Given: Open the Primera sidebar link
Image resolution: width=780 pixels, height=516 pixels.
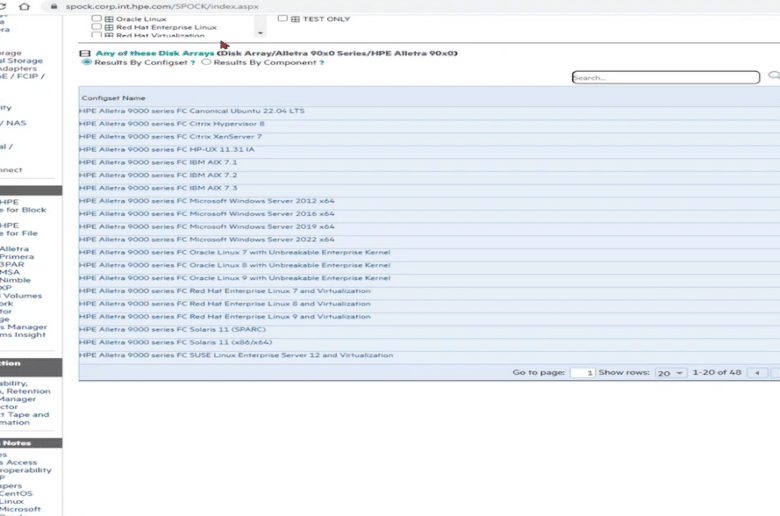Looking at the screenshot, I should [x=17, y=257].
